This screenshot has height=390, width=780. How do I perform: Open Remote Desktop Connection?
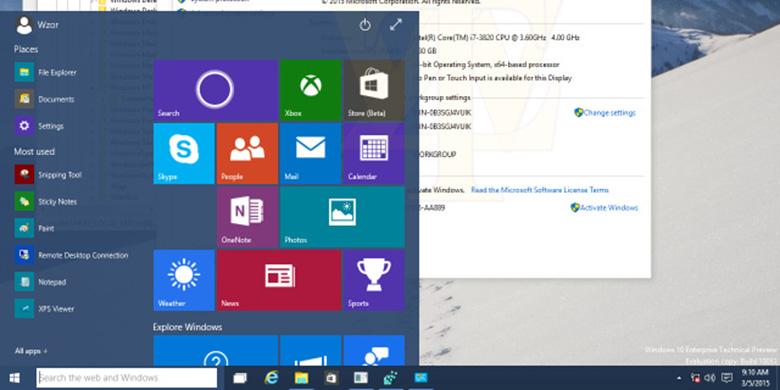click(72, 255)
